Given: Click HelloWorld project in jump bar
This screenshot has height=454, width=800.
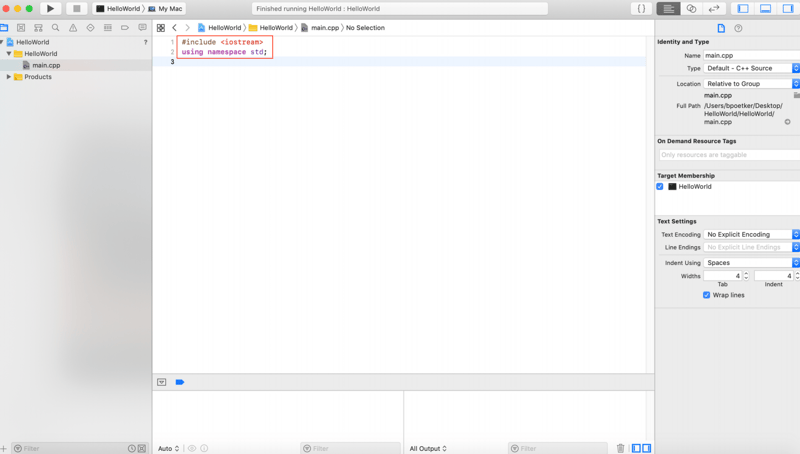Looking at the screenshot, I should pos(219,28).
